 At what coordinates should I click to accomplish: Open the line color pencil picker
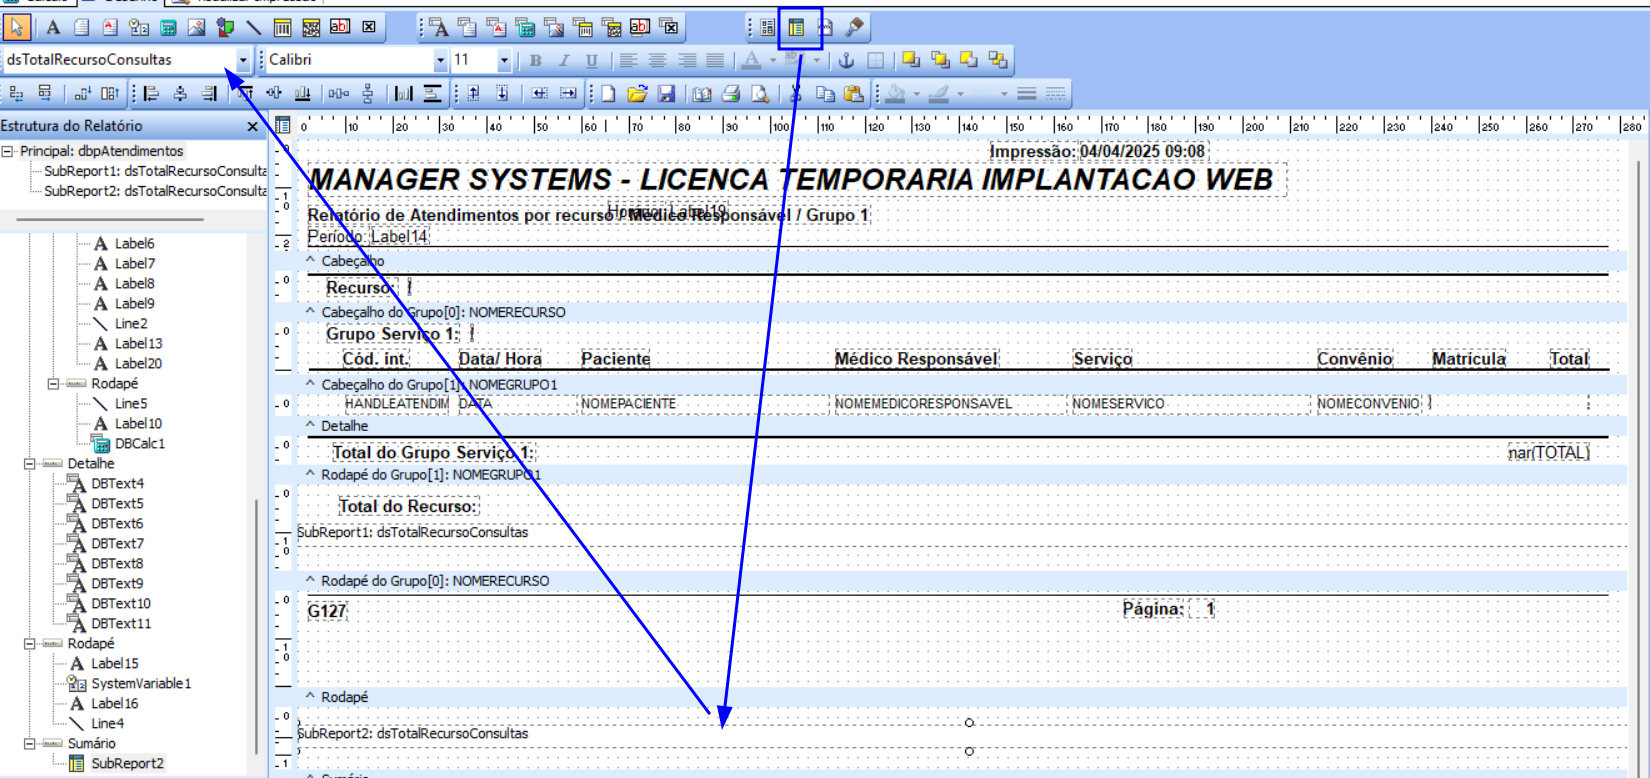pos(938,94)
